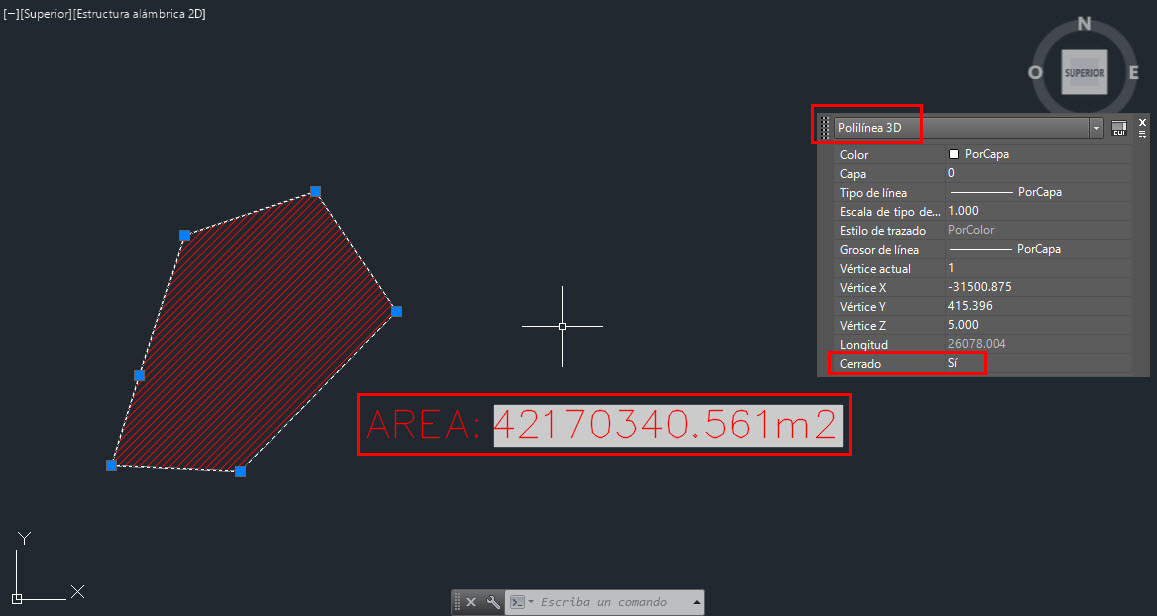
Task: Click the command prompt icon in the command bar
Action: [x=518, y=601]
